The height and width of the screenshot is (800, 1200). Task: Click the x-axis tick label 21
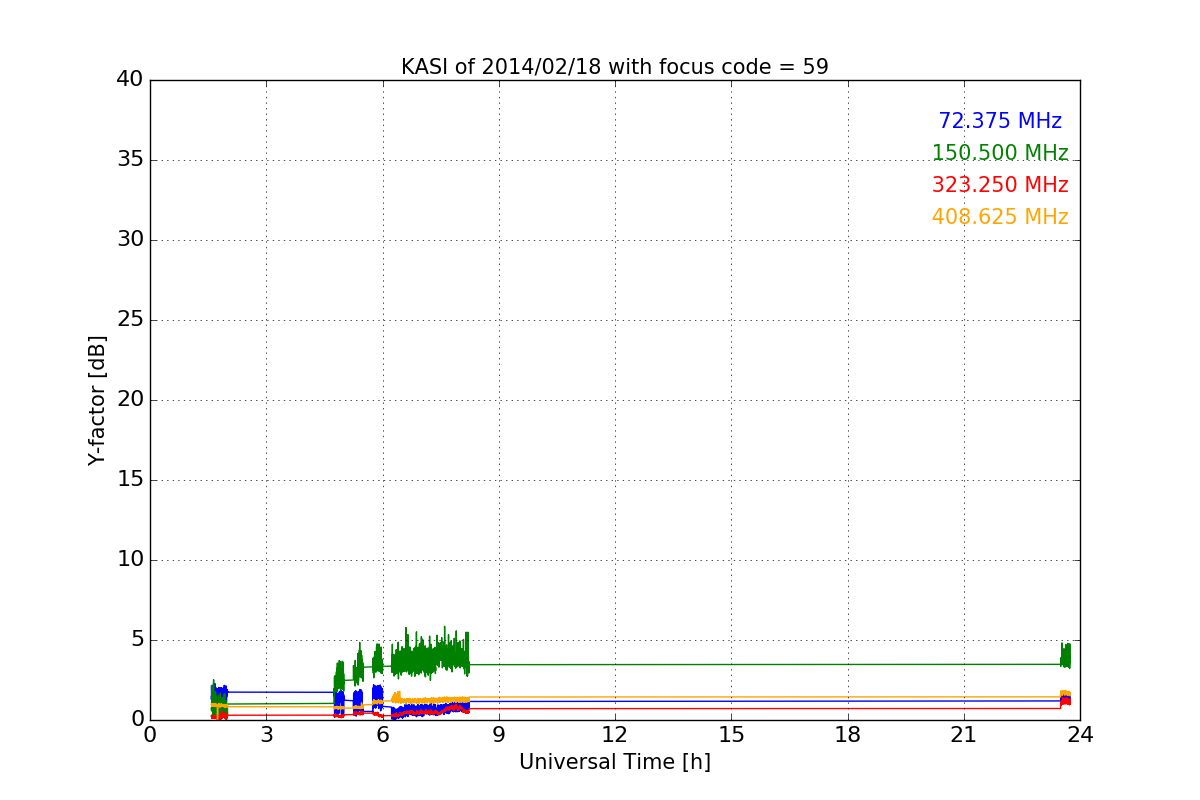964,735
